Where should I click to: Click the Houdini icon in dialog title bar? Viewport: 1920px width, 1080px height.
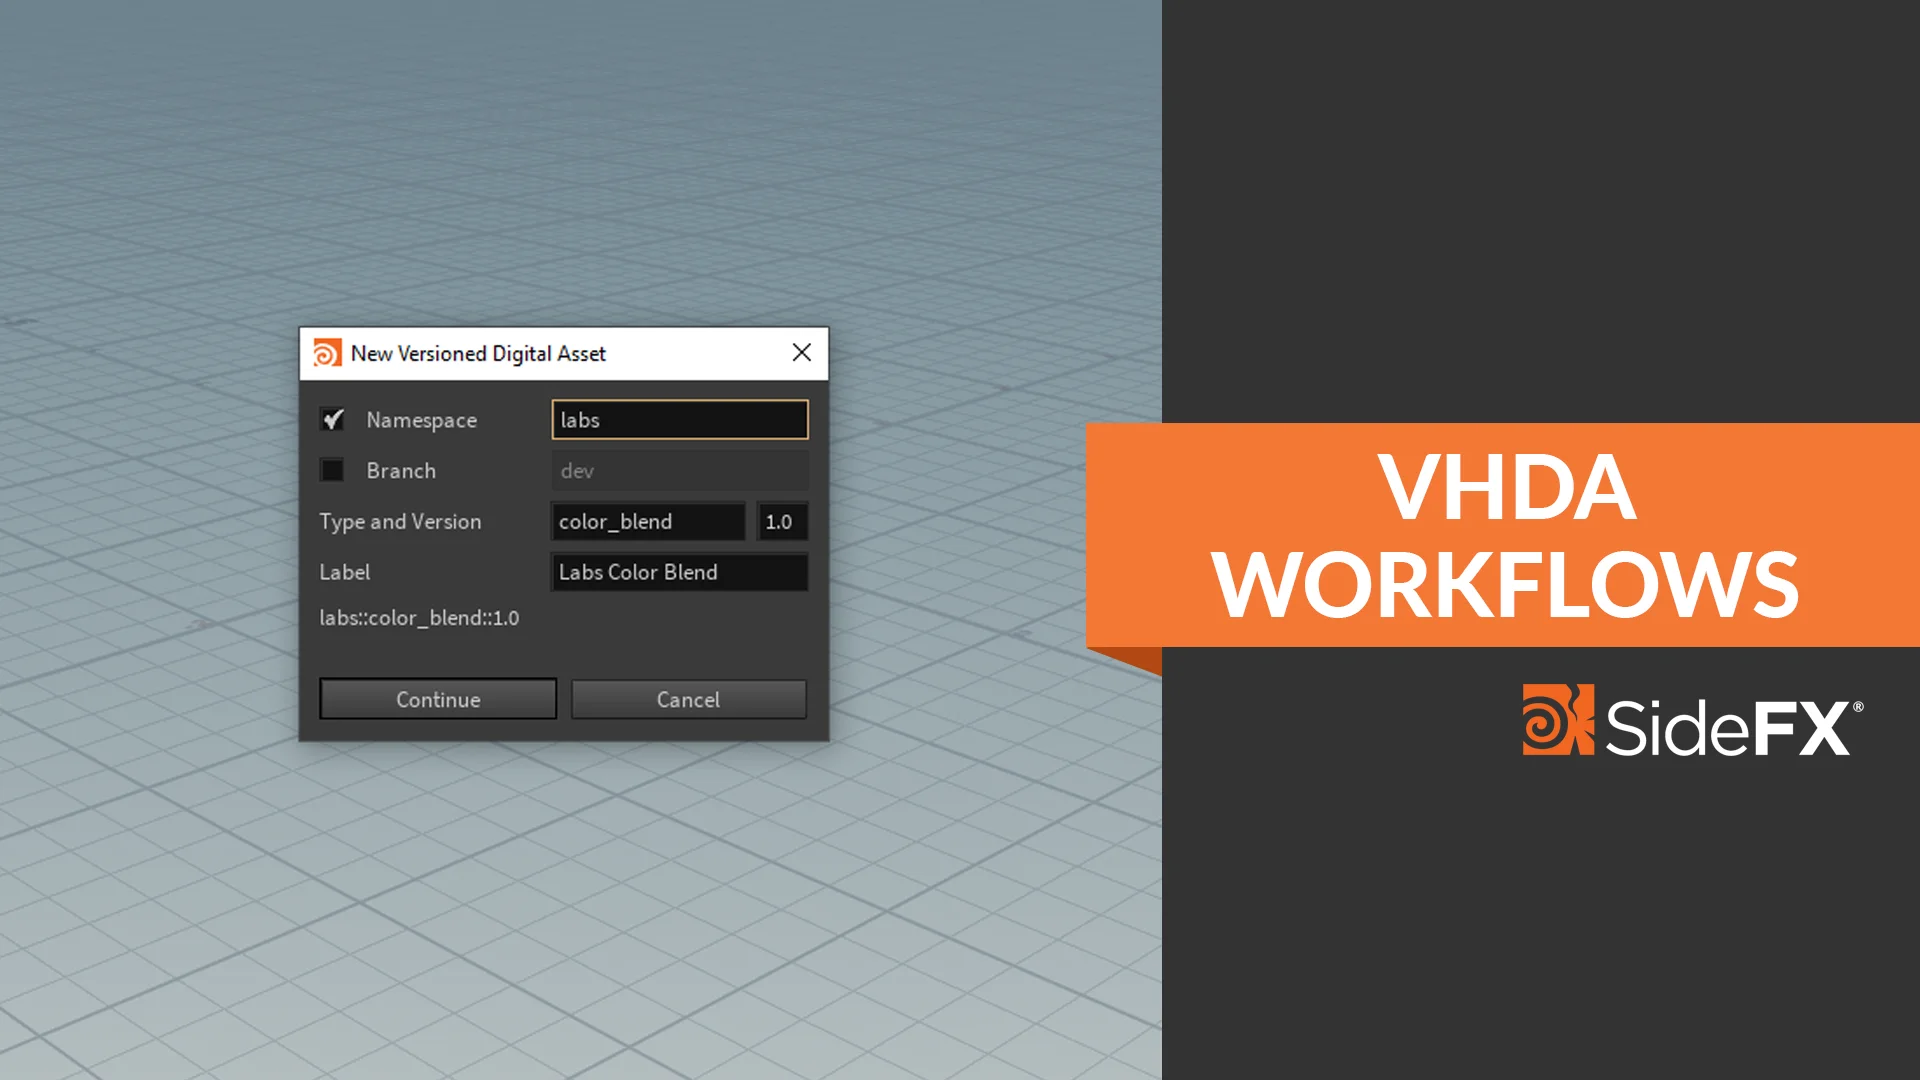[x=327, y=353]
